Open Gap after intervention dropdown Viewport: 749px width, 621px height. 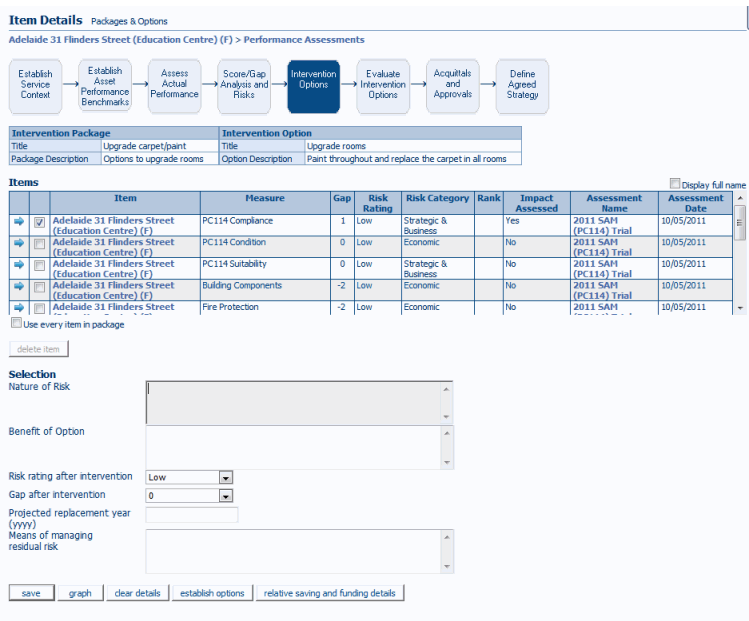(225, 496)
